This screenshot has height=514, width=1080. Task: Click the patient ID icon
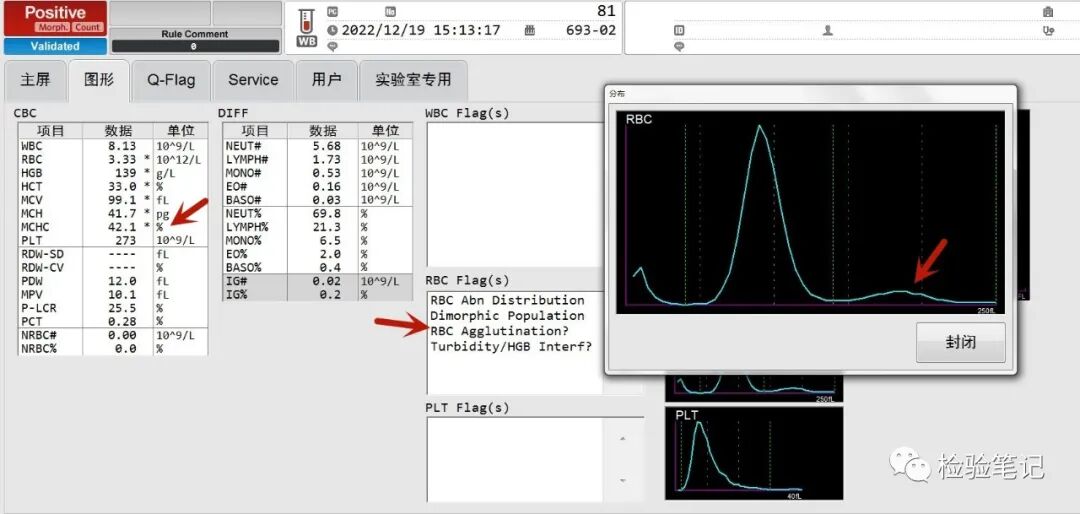pyautogui.click(x=679, y=30)
